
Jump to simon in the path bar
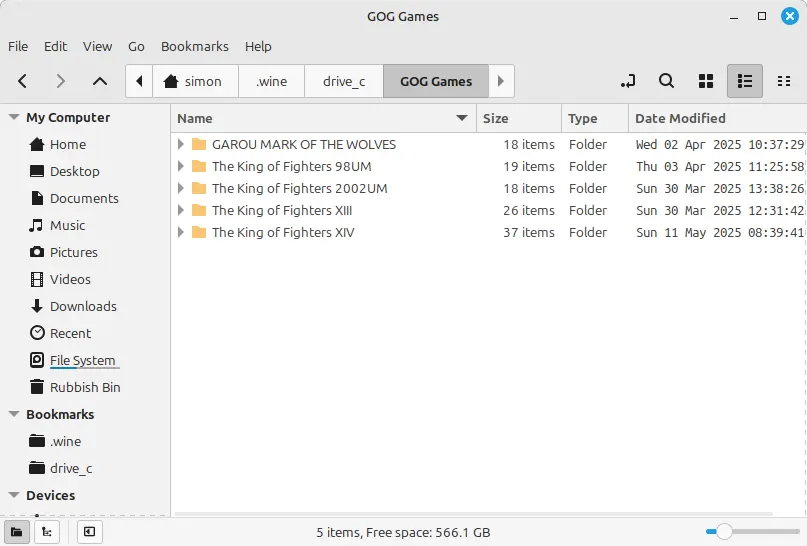(x=195, y=81)
